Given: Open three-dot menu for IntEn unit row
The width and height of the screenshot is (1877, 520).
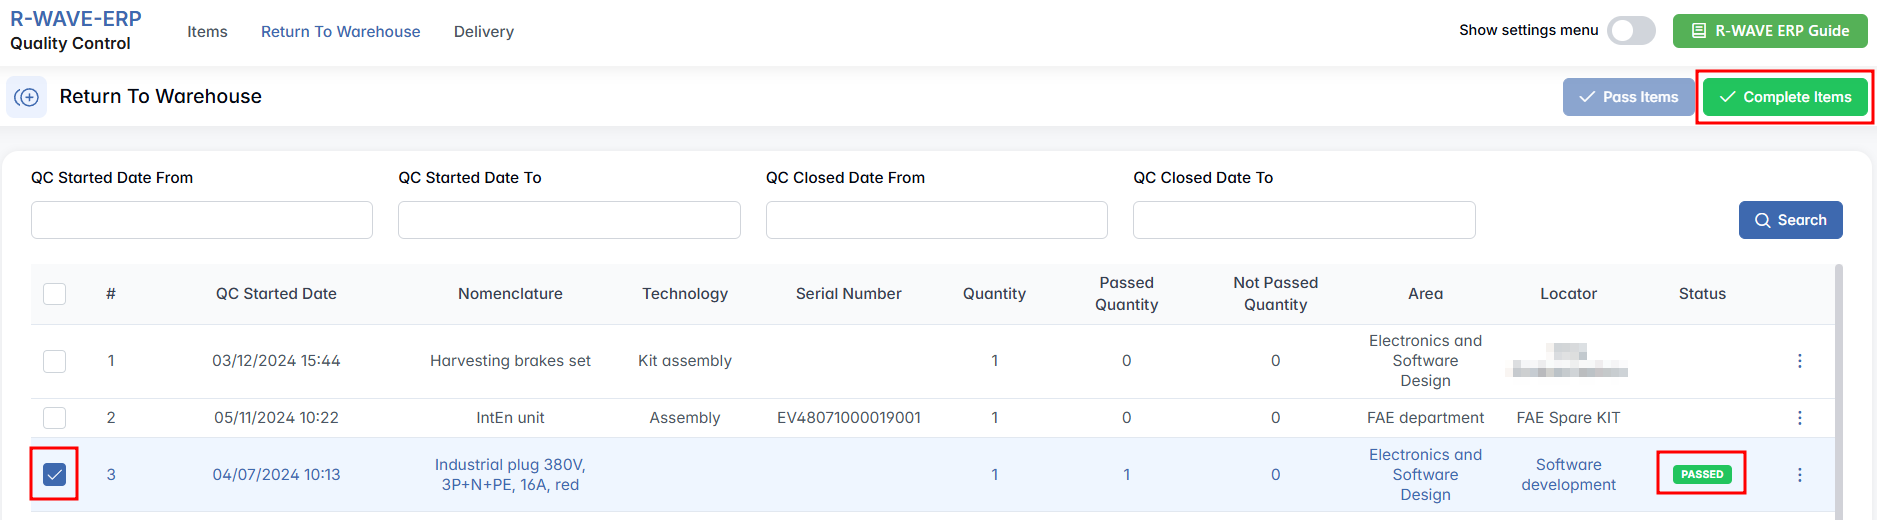Looking at the screenshot, I should pos(1799,418).
